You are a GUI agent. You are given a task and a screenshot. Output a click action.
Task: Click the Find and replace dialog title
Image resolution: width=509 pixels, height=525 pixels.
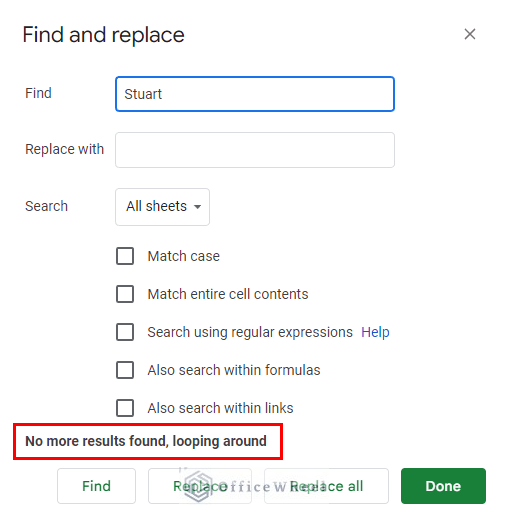103,35
